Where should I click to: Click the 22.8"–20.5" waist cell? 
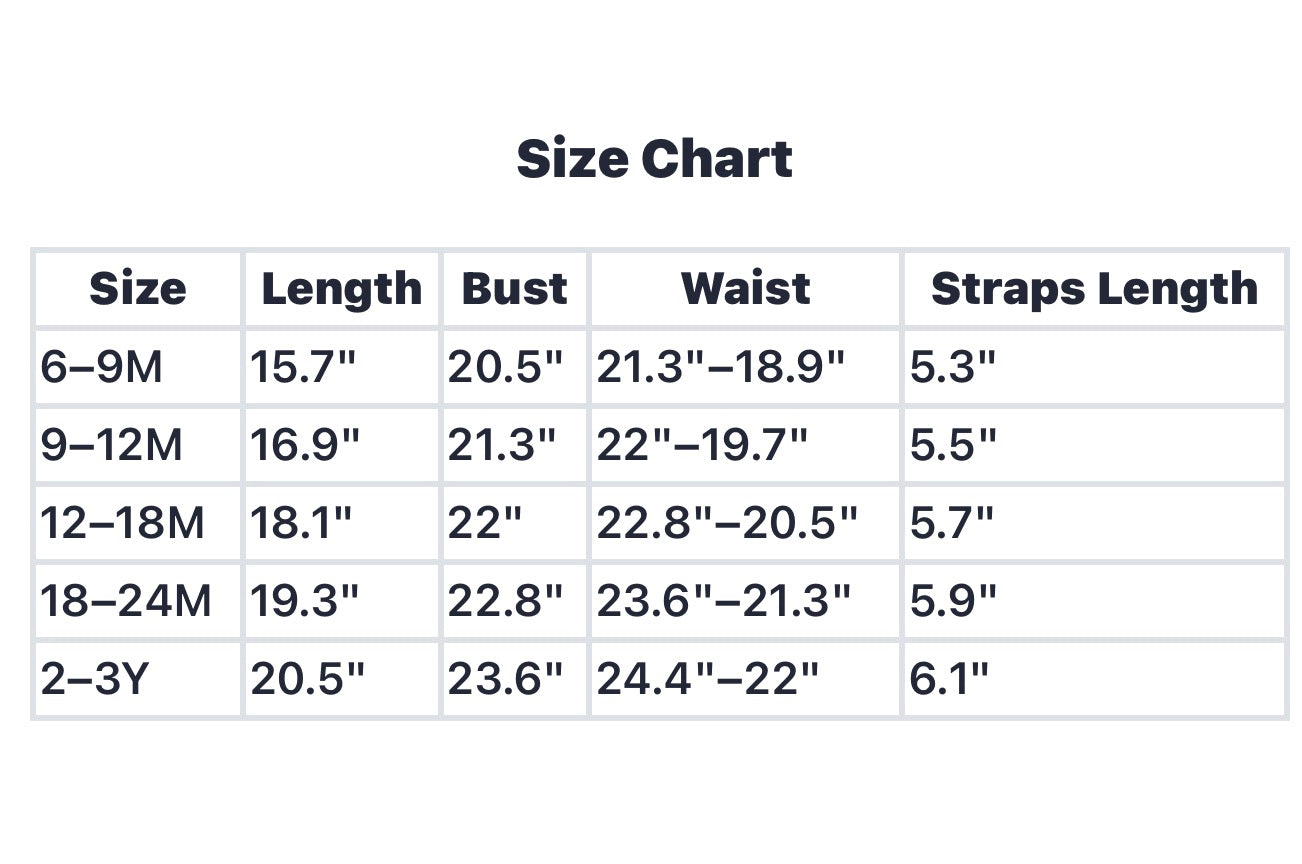tap(727, 523)
